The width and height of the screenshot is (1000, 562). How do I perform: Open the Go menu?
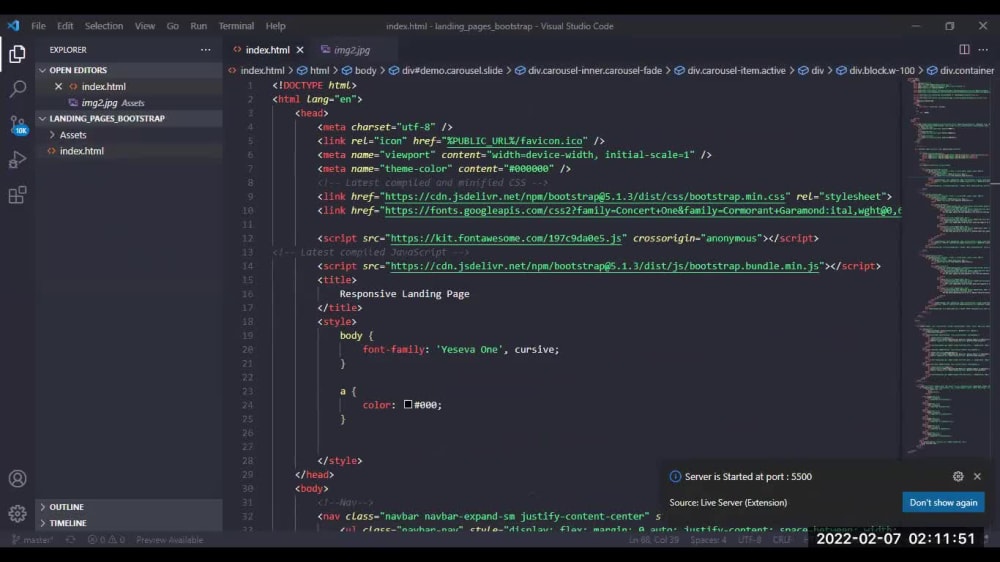173,26
